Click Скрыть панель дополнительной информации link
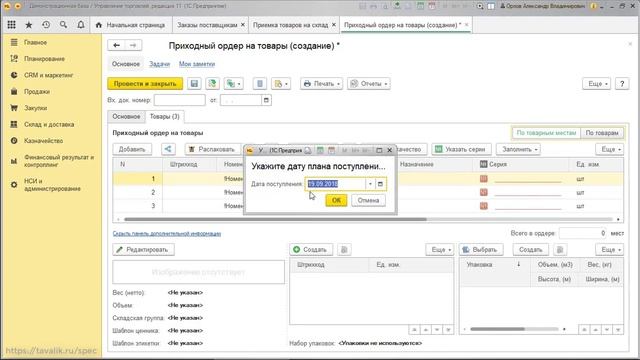Image resolution: width=640 pixels, height=360 pixels. [x=167, y=233]
